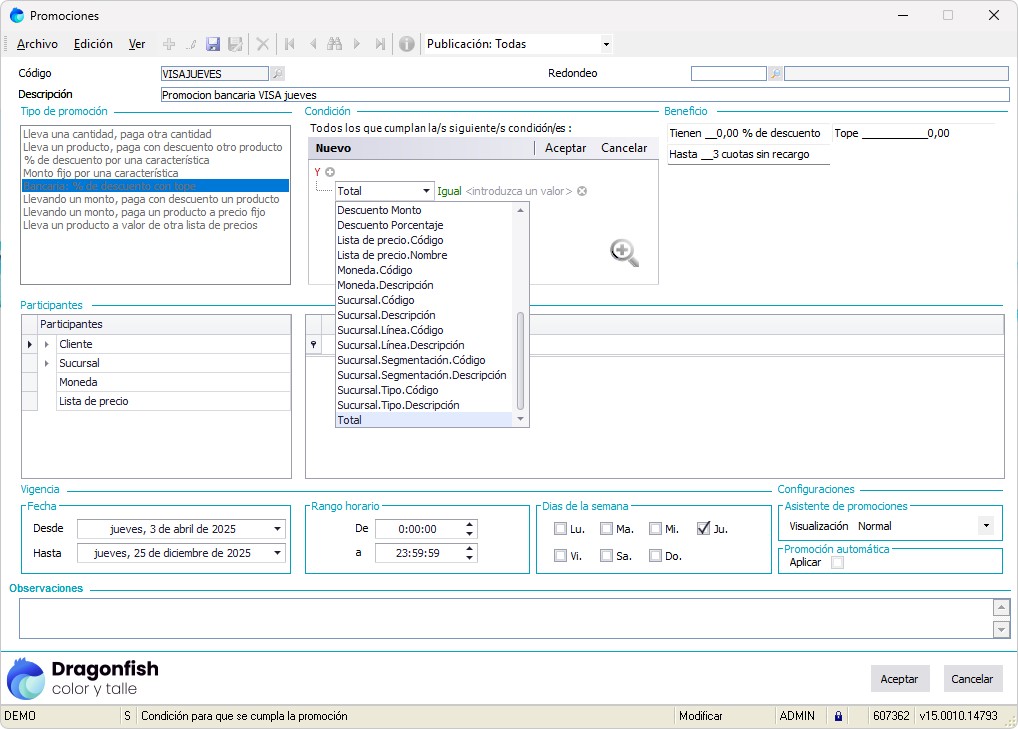Check the Sa. day checkbox

(606, 556)
